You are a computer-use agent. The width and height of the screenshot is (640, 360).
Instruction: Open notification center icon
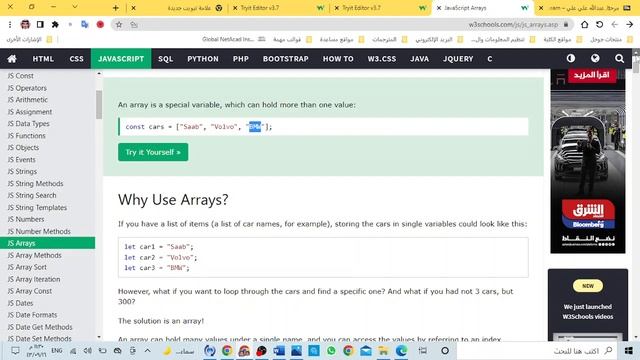click(15, 351)
